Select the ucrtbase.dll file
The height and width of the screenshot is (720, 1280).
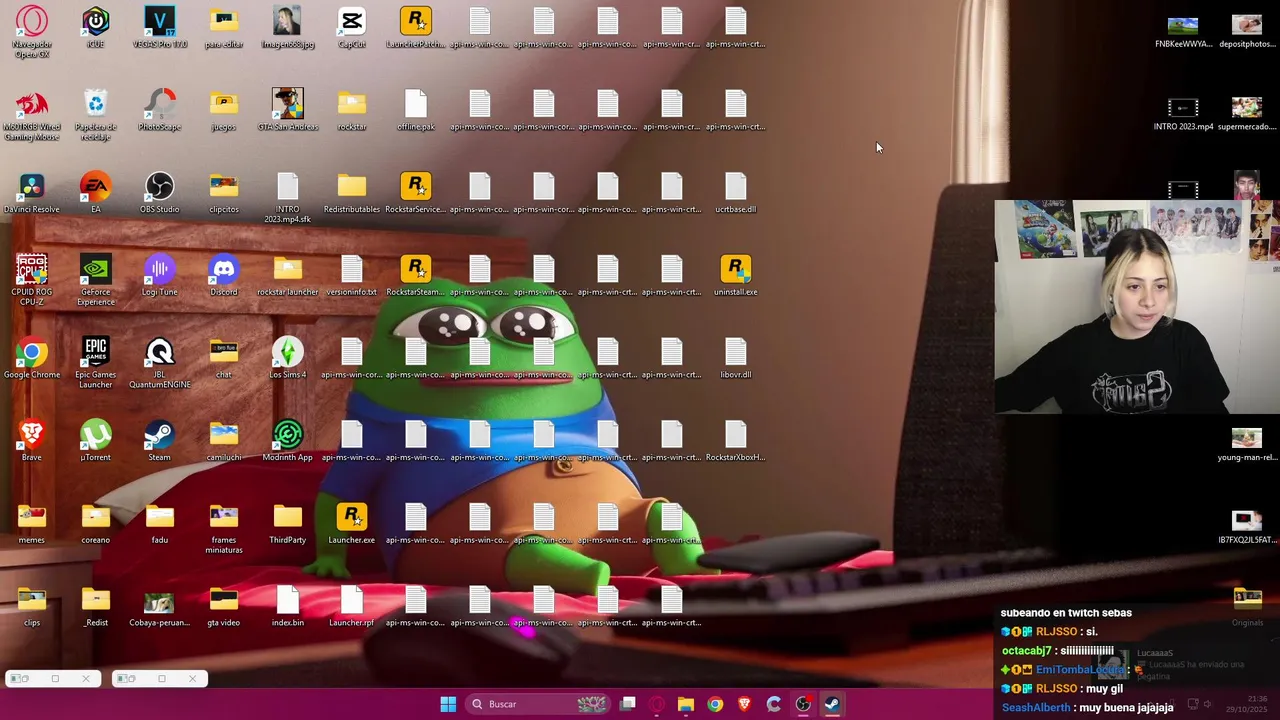(x=736, y=193)
